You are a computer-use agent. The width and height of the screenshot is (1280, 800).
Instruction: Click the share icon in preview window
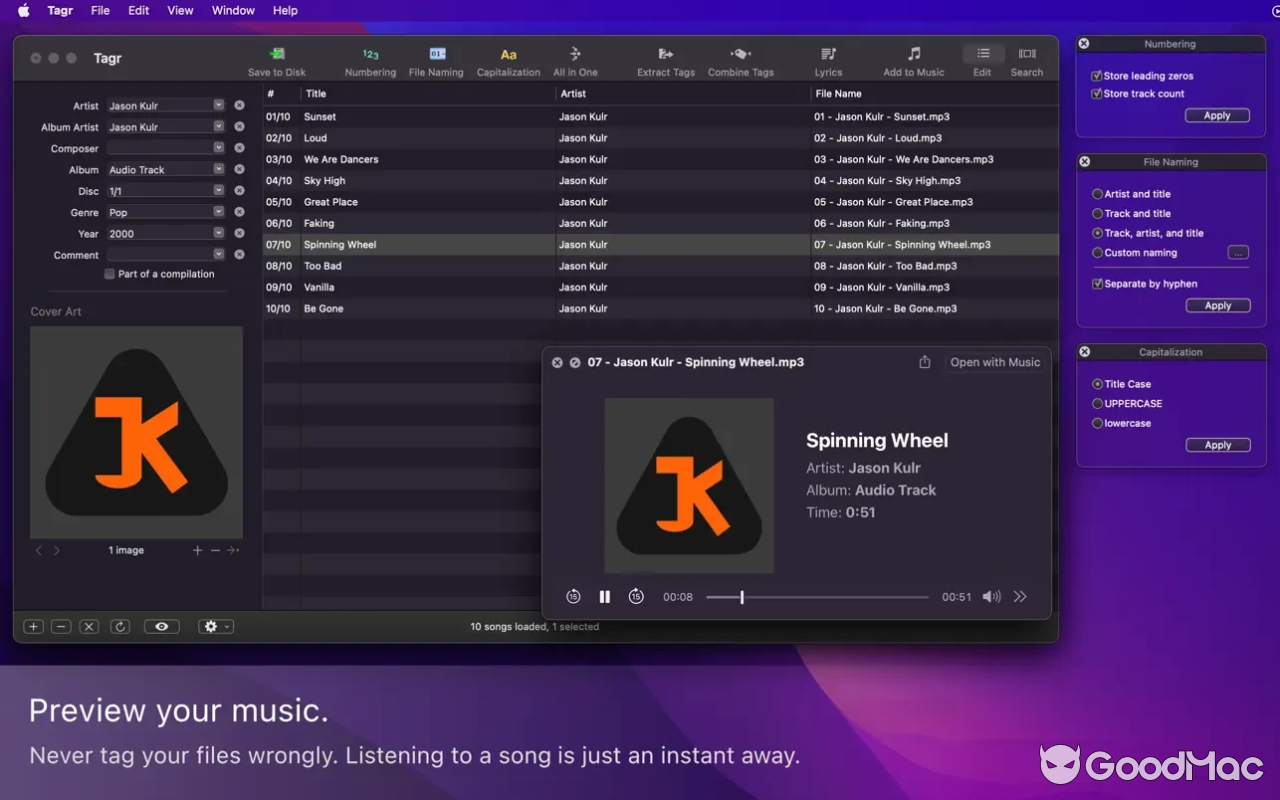pos(925,362)
